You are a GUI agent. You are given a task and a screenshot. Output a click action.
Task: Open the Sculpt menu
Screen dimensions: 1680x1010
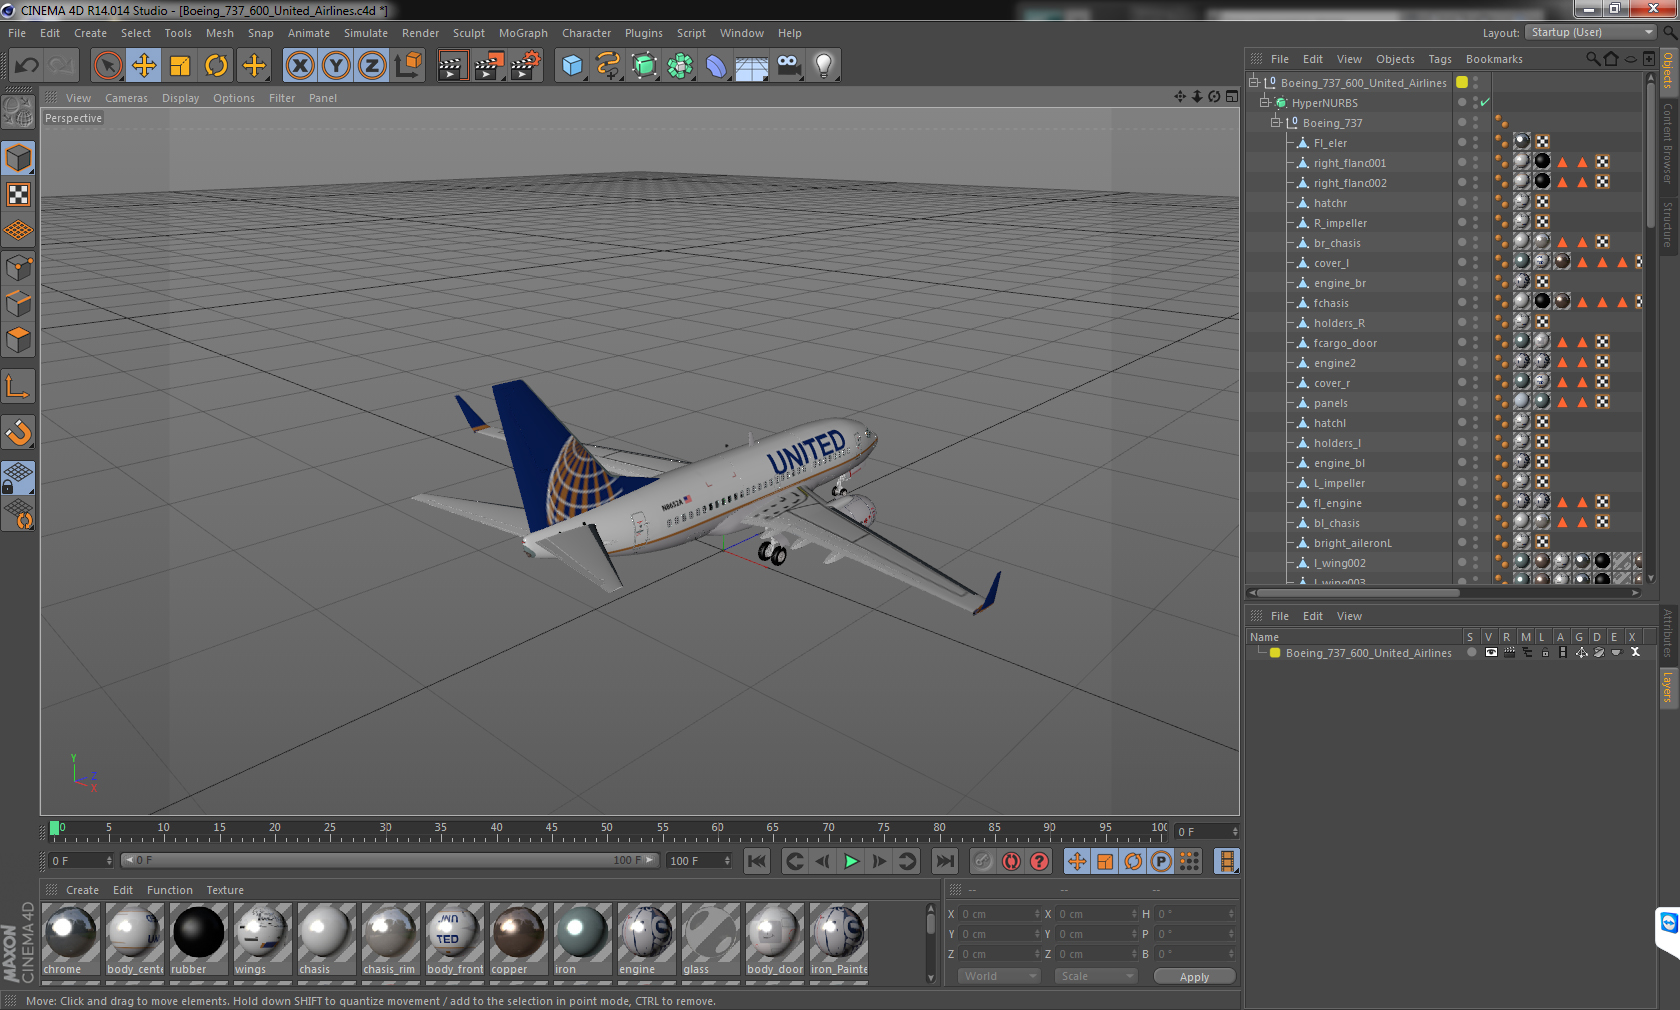pos(468,33)
